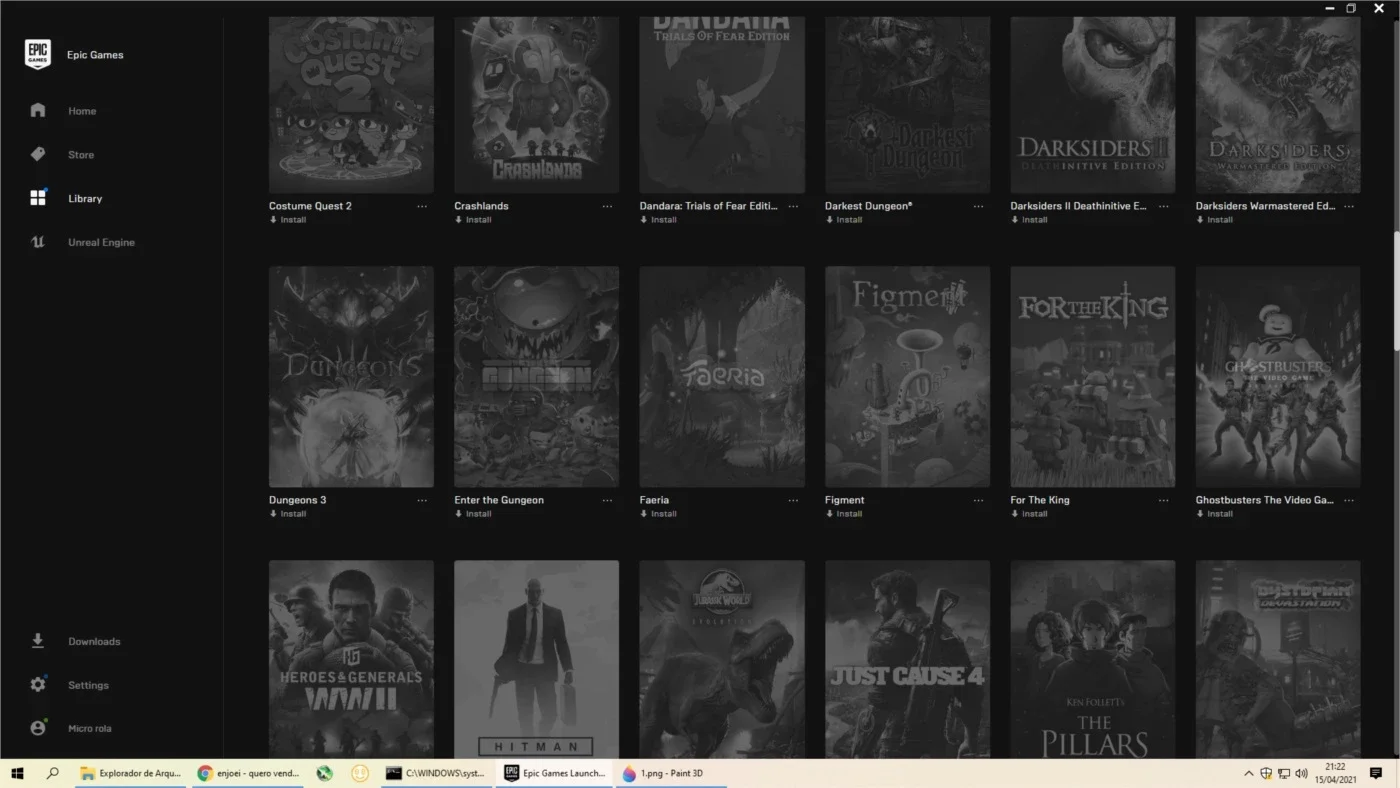The image size is (1400, 788).
Task: Open the Store tag icon
Action: tap(38, 154)
